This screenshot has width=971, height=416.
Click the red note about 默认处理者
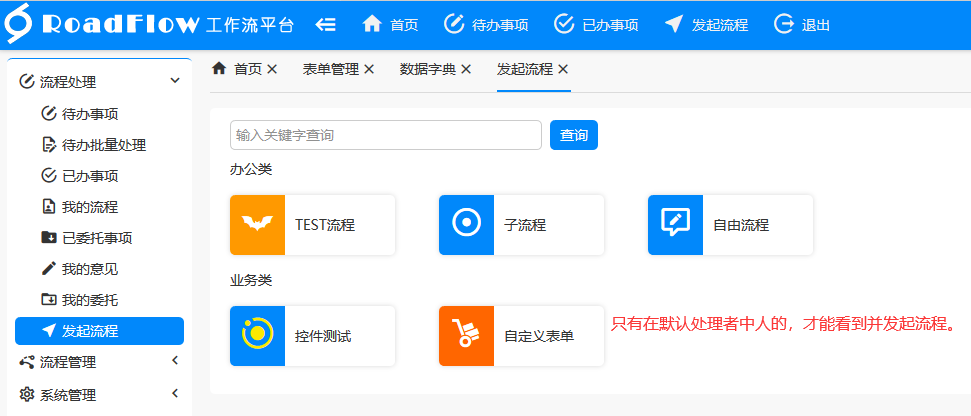(x=784, y=324)
